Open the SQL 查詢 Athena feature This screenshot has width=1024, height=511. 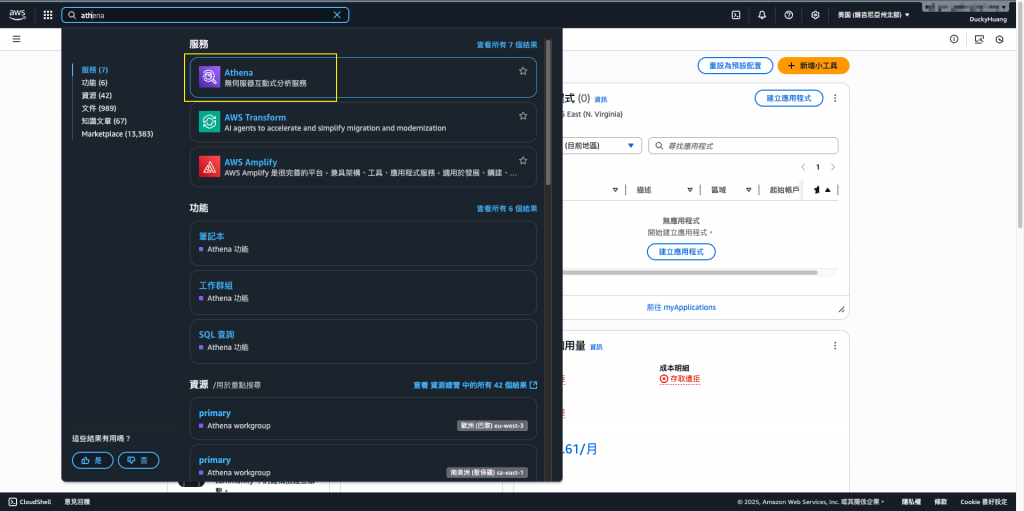pos(363,341)
